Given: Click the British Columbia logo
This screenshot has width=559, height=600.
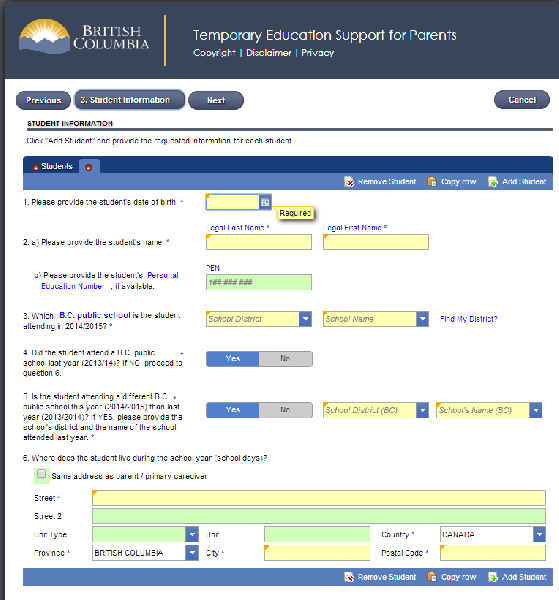Looking at the screenshot, I should [84, 37].
